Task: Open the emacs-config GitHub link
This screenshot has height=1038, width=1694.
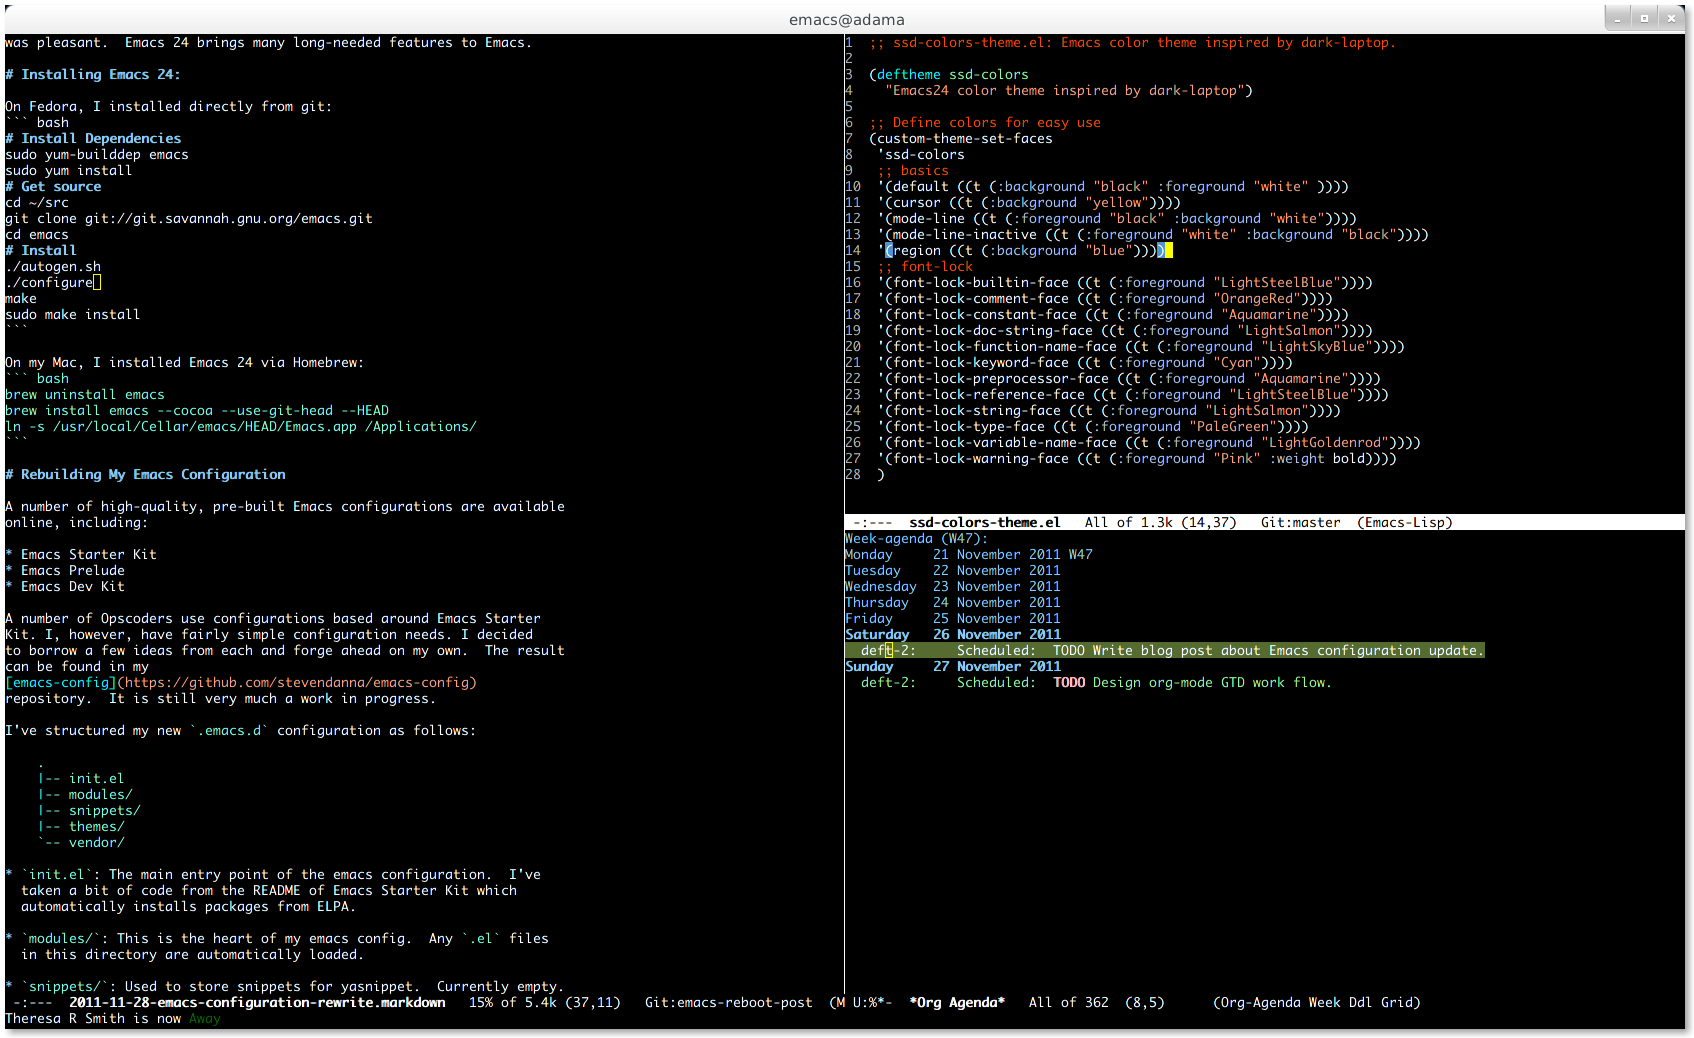Action: coord(241,682)
